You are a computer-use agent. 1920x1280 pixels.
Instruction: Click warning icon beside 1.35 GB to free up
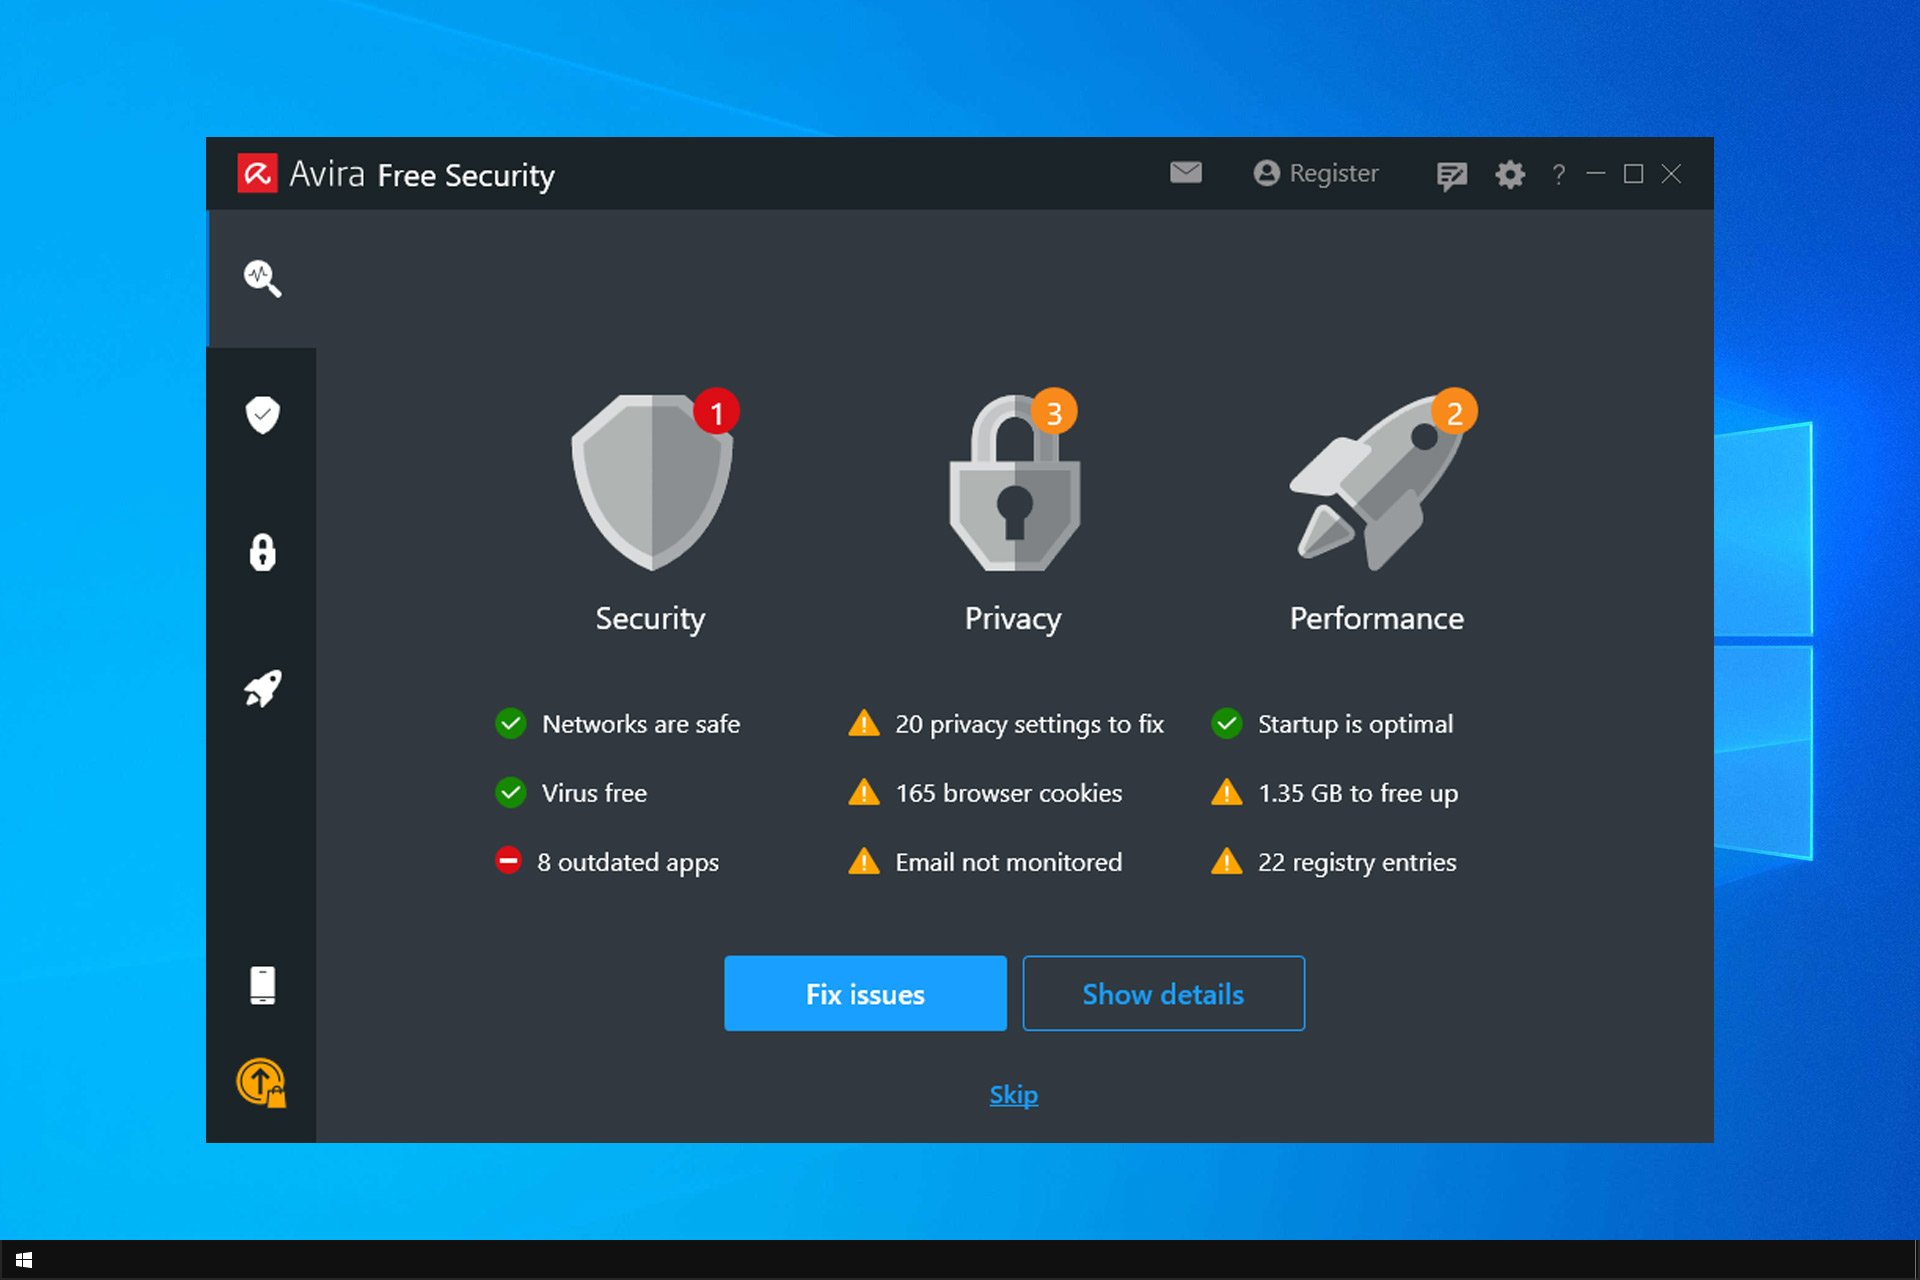[1227, 793]
